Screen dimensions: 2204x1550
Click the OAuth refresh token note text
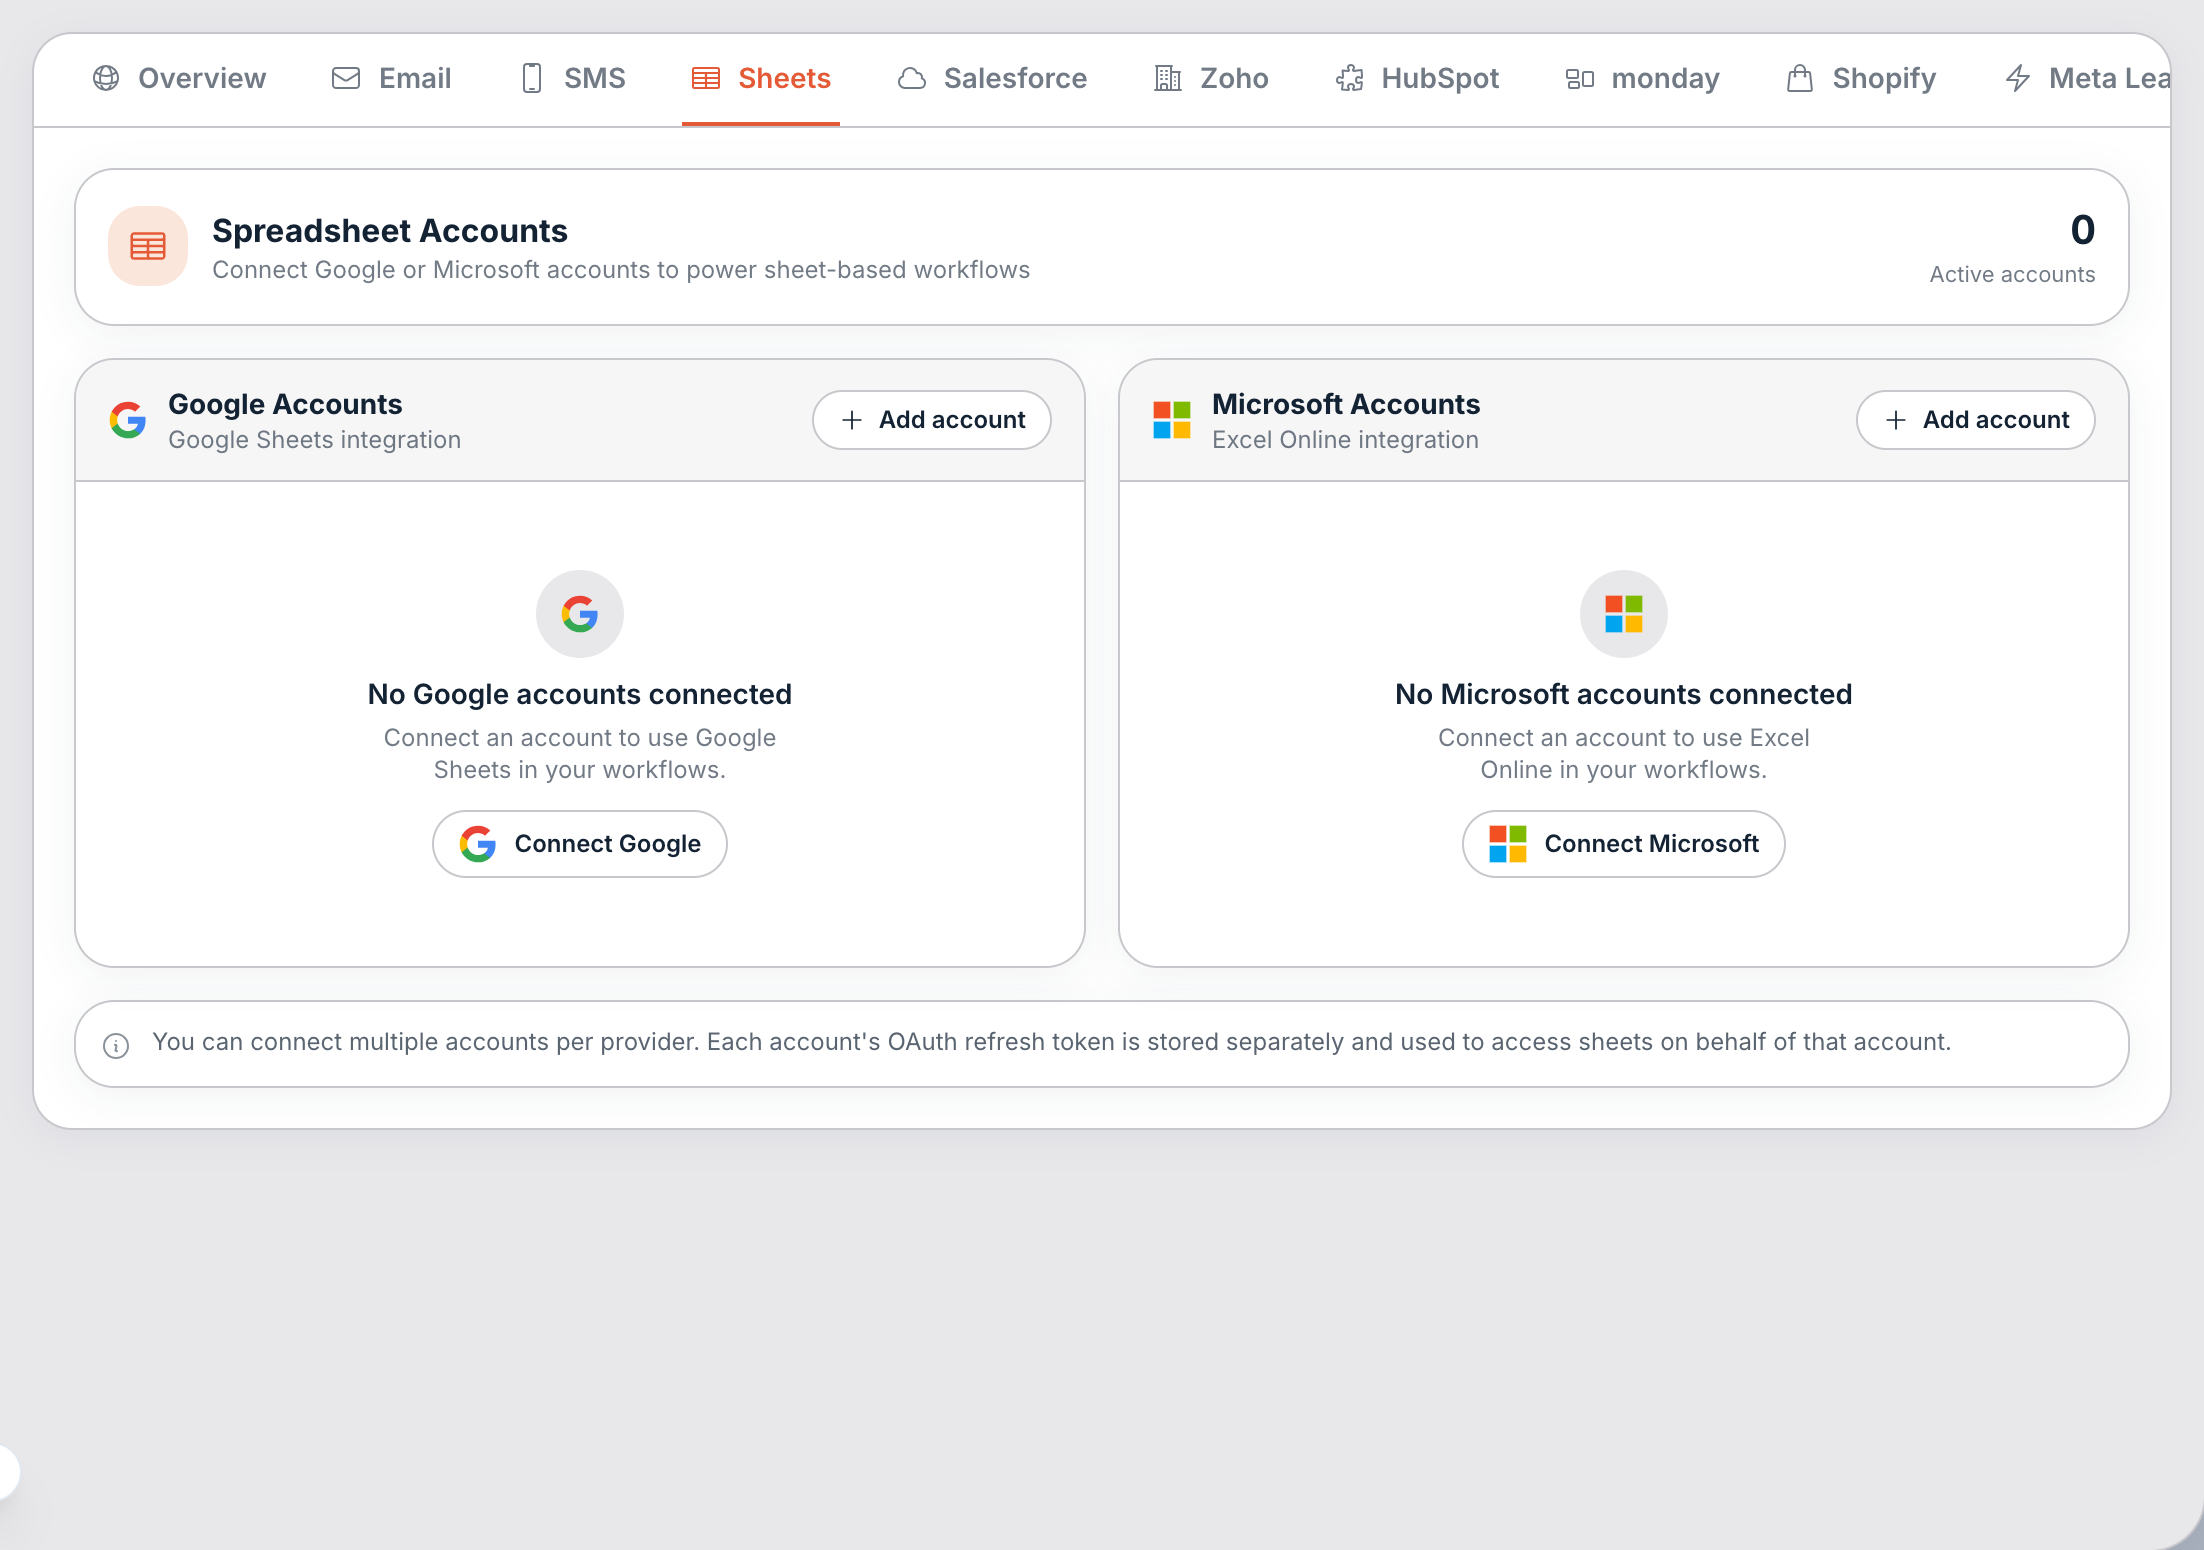pyautogui.click(x=1052, y=1042)
